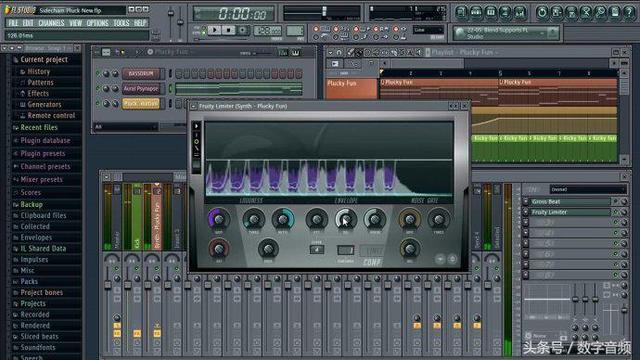Open the piano roll view icon
Viewport: 640px width, 360px height.
click(491, 12)
